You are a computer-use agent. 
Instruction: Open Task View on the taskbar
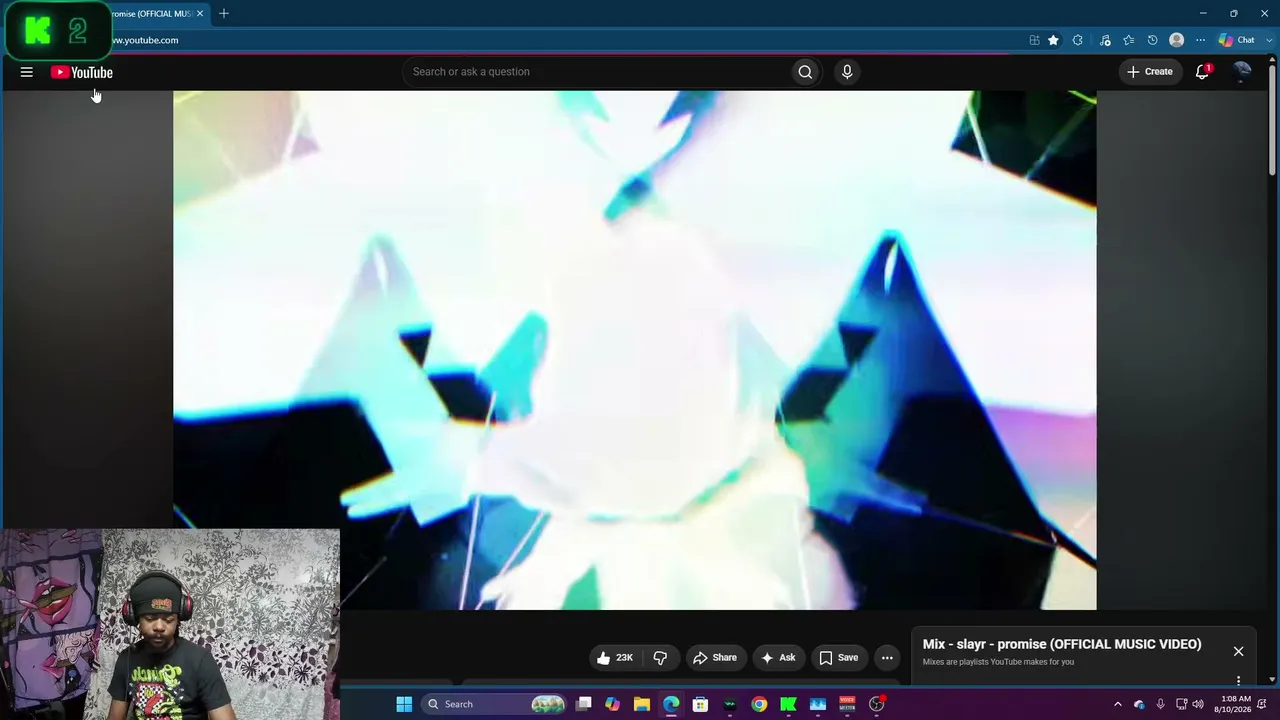point(584,704)
